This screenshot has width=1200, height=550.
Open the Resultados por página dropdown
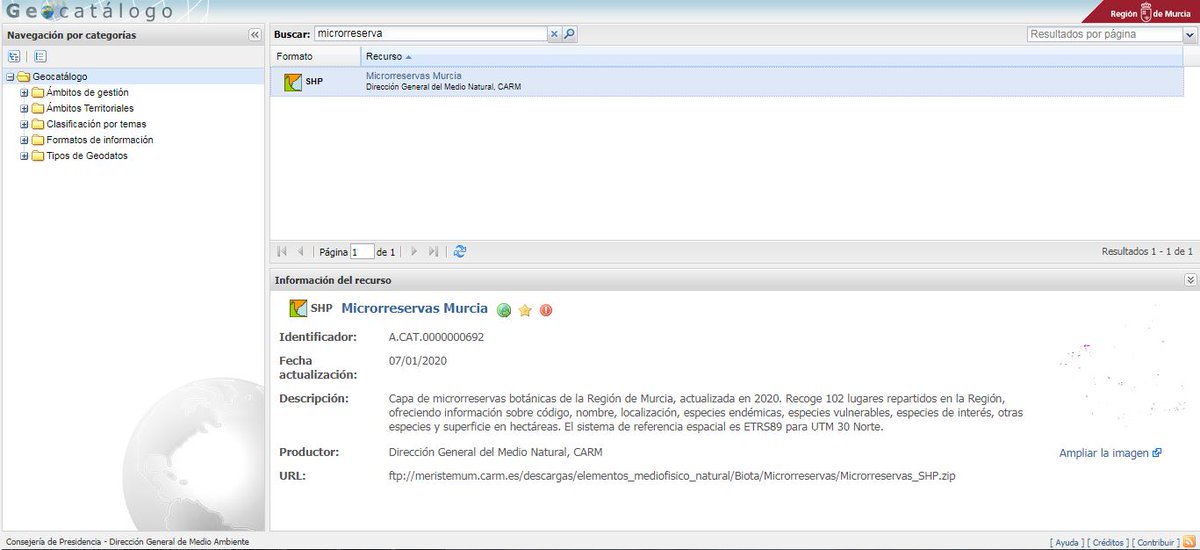pos(1189,34)
